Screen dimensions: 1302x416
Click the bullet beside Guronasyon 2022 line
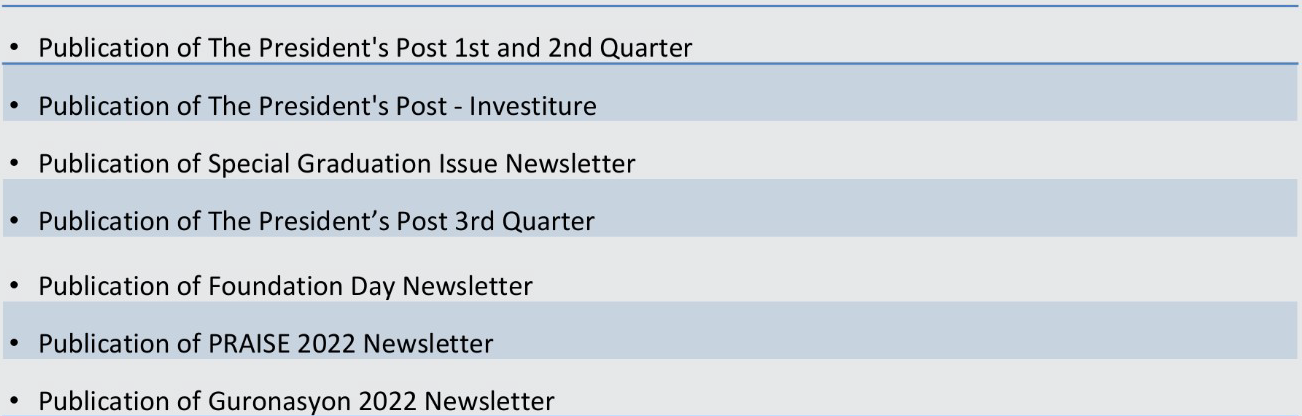tap(14, 403)
